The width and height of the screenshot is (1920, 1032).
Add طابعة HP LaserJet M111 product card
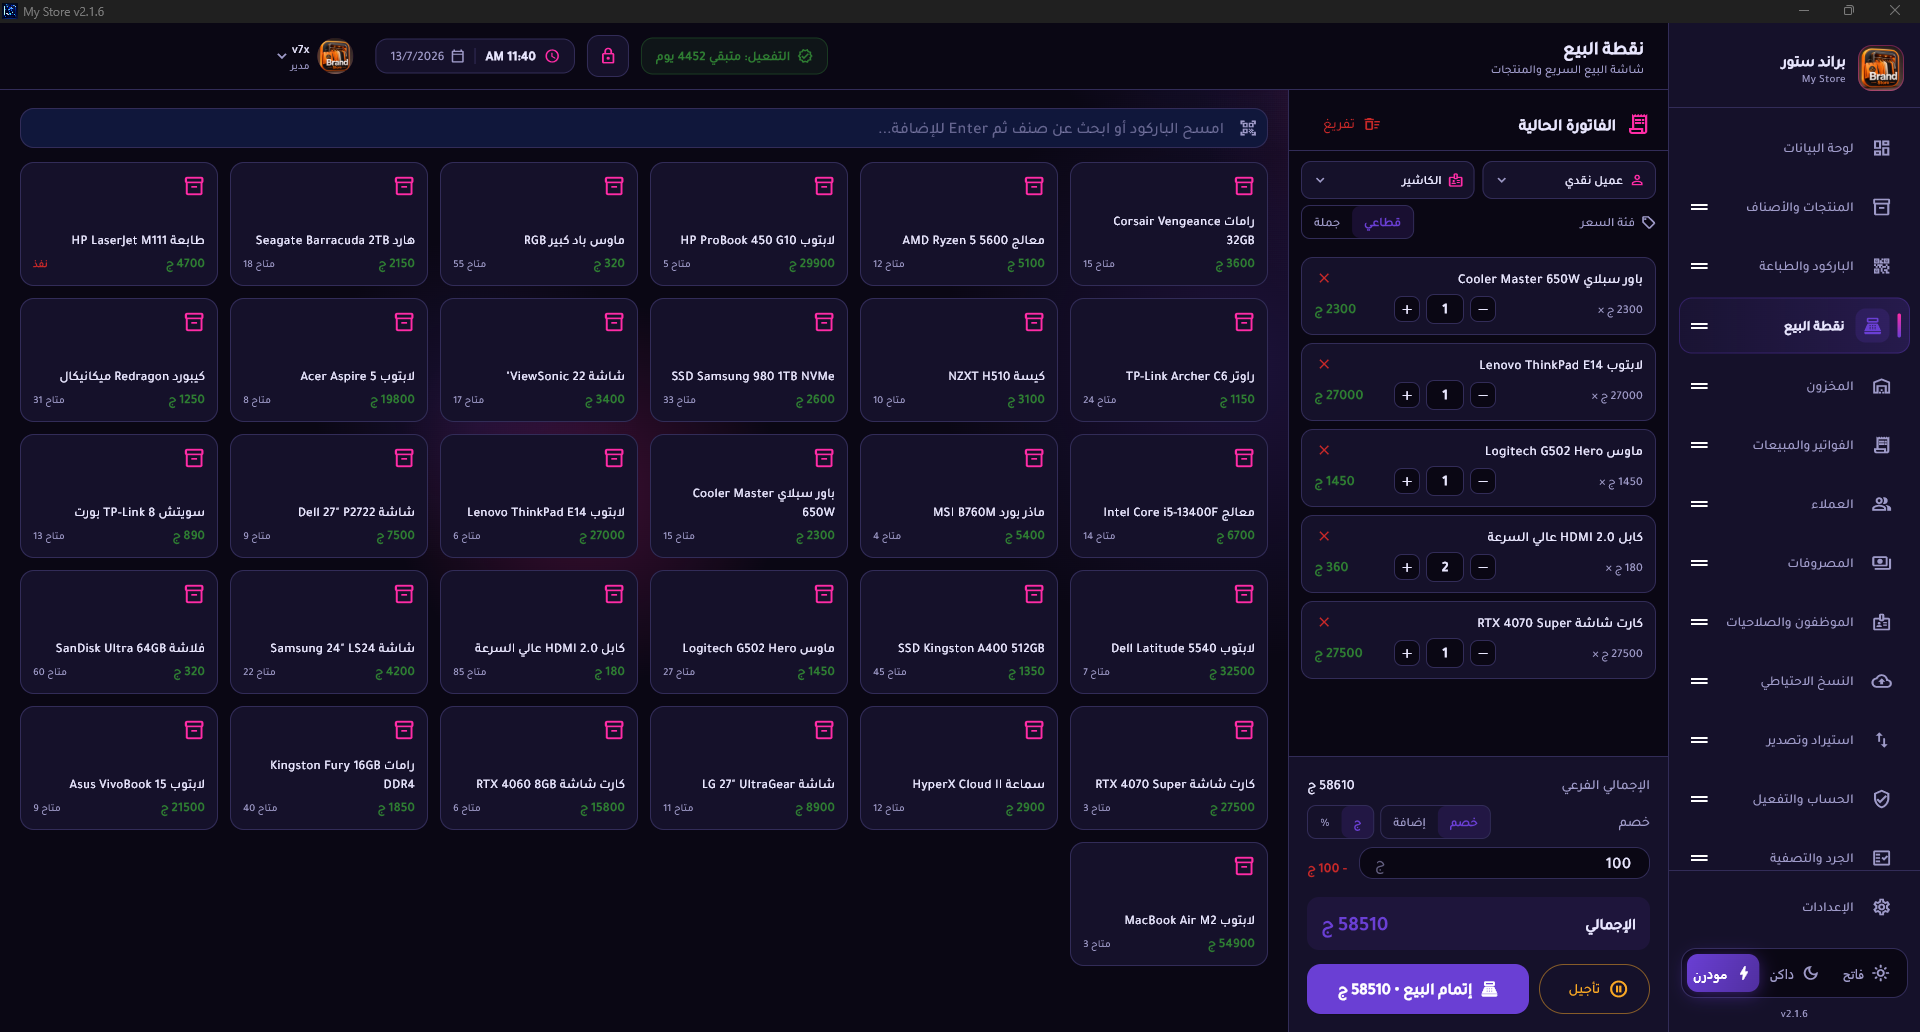[x=119, y=224]
